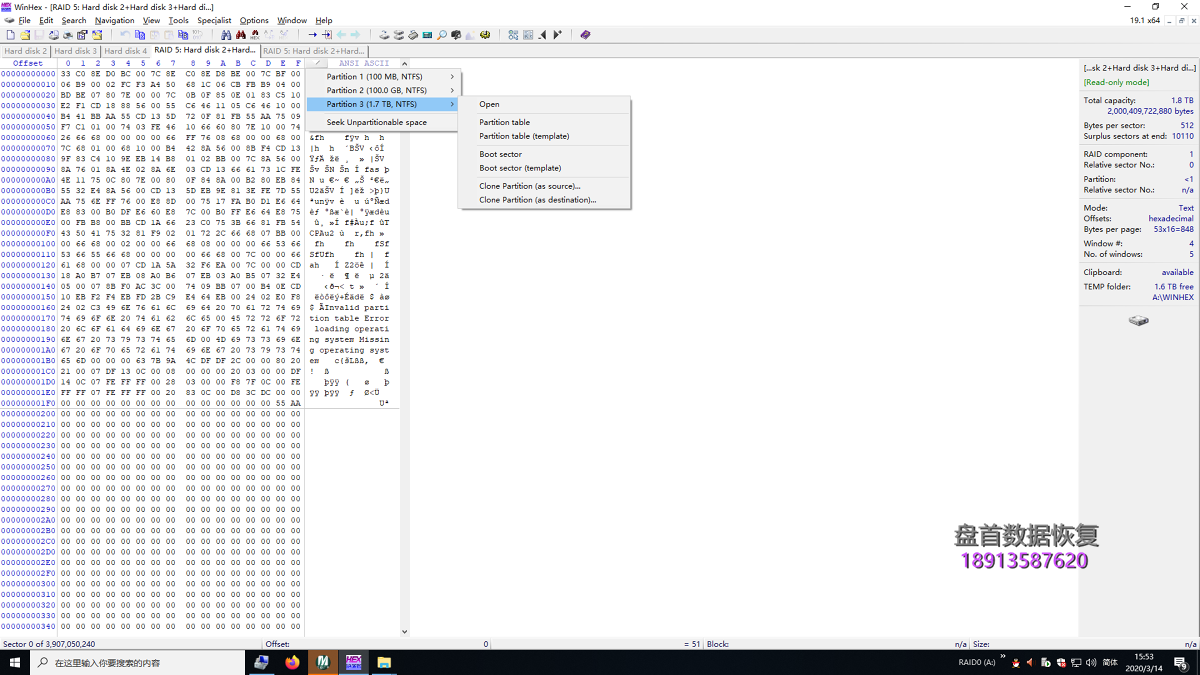Switch to the Hard disk 4 tab

[125, 50]
